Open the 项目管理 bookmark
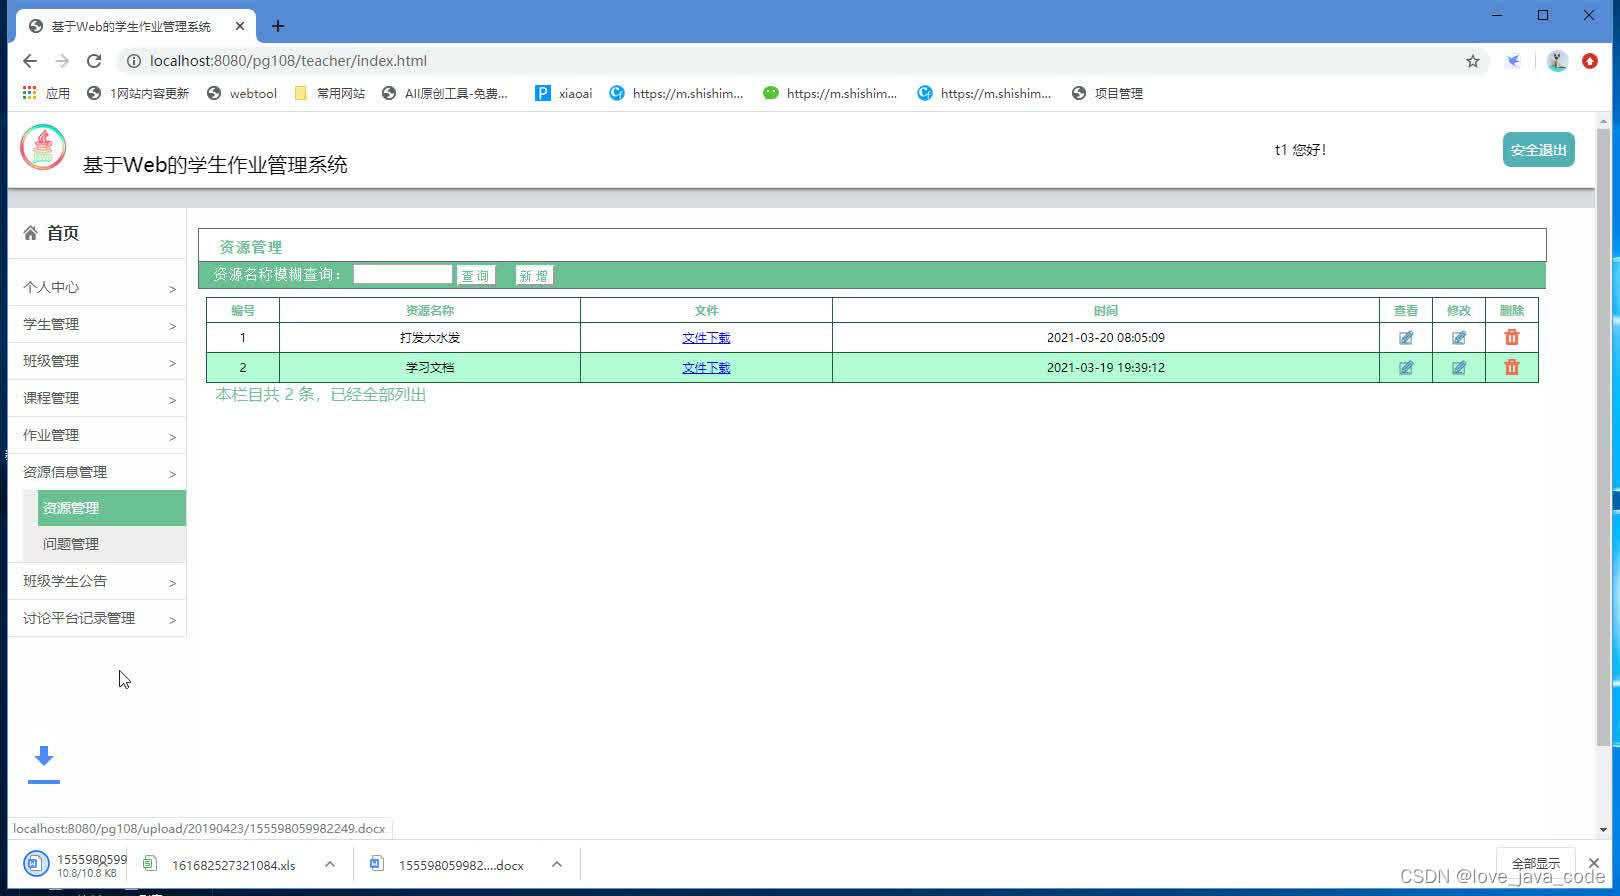The image size is (1620, 896). (1106, 93)
